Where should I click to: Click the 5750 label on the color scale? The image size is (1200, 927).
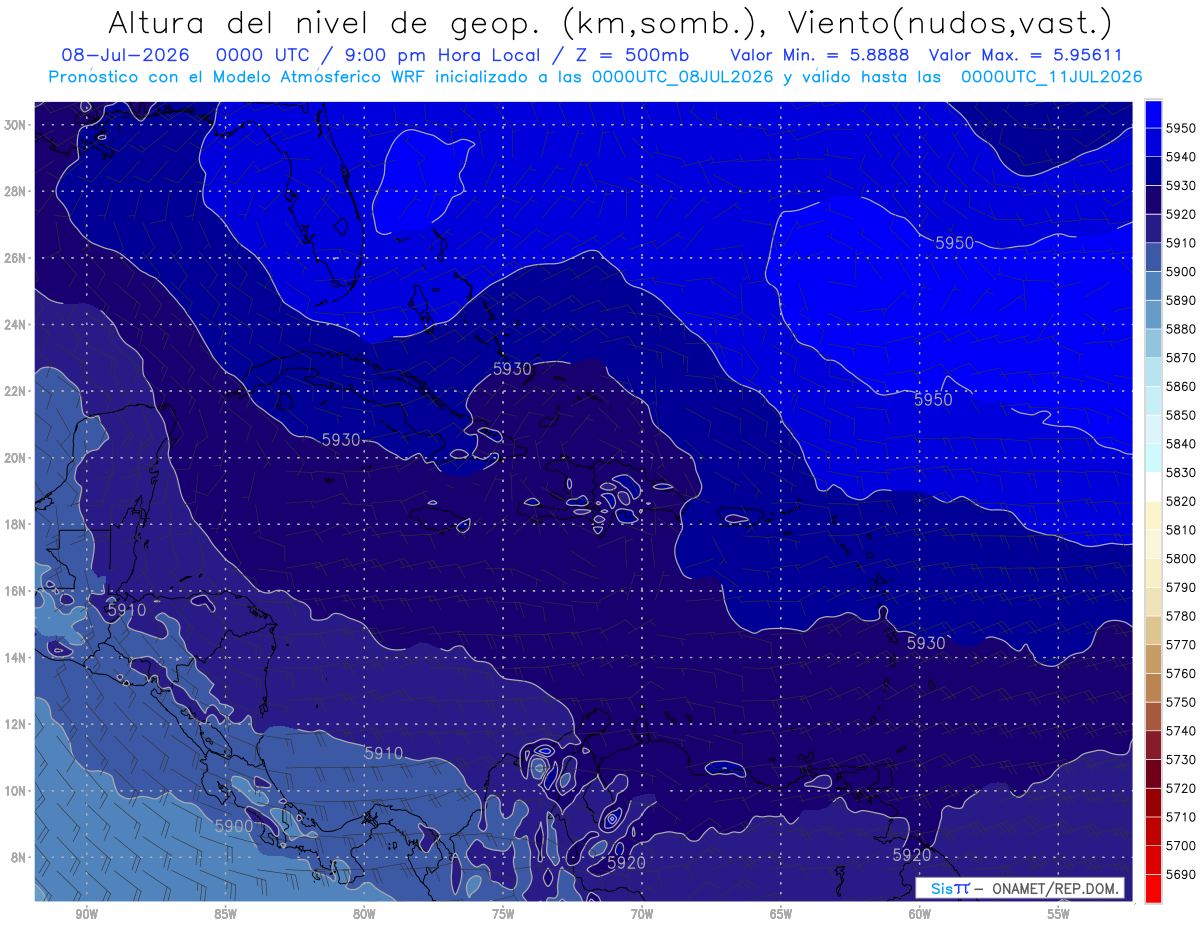click(x=1181, y=702)
